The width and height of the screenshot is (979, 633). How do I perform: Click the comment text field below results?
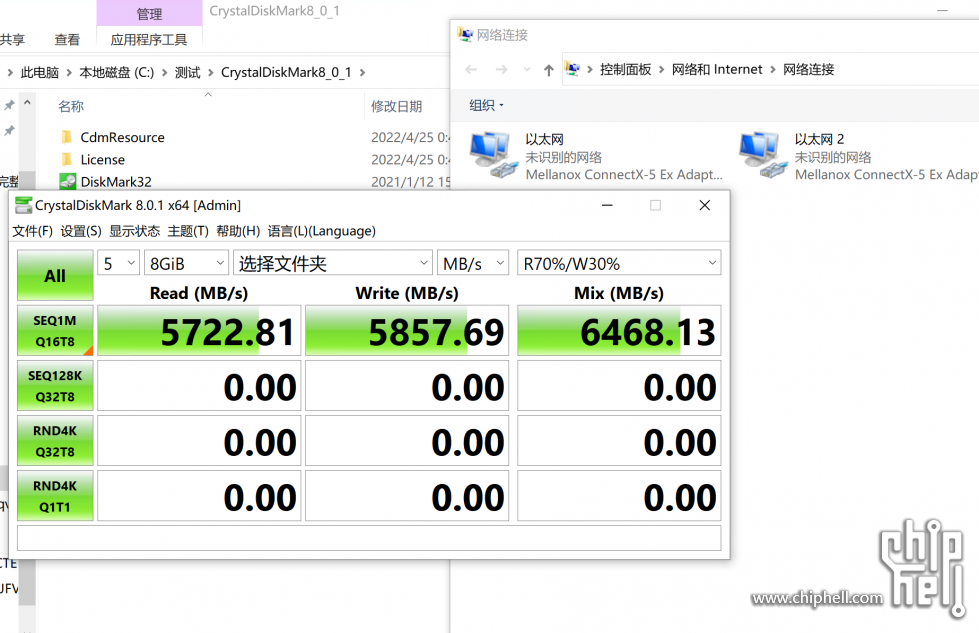[369, 538]
